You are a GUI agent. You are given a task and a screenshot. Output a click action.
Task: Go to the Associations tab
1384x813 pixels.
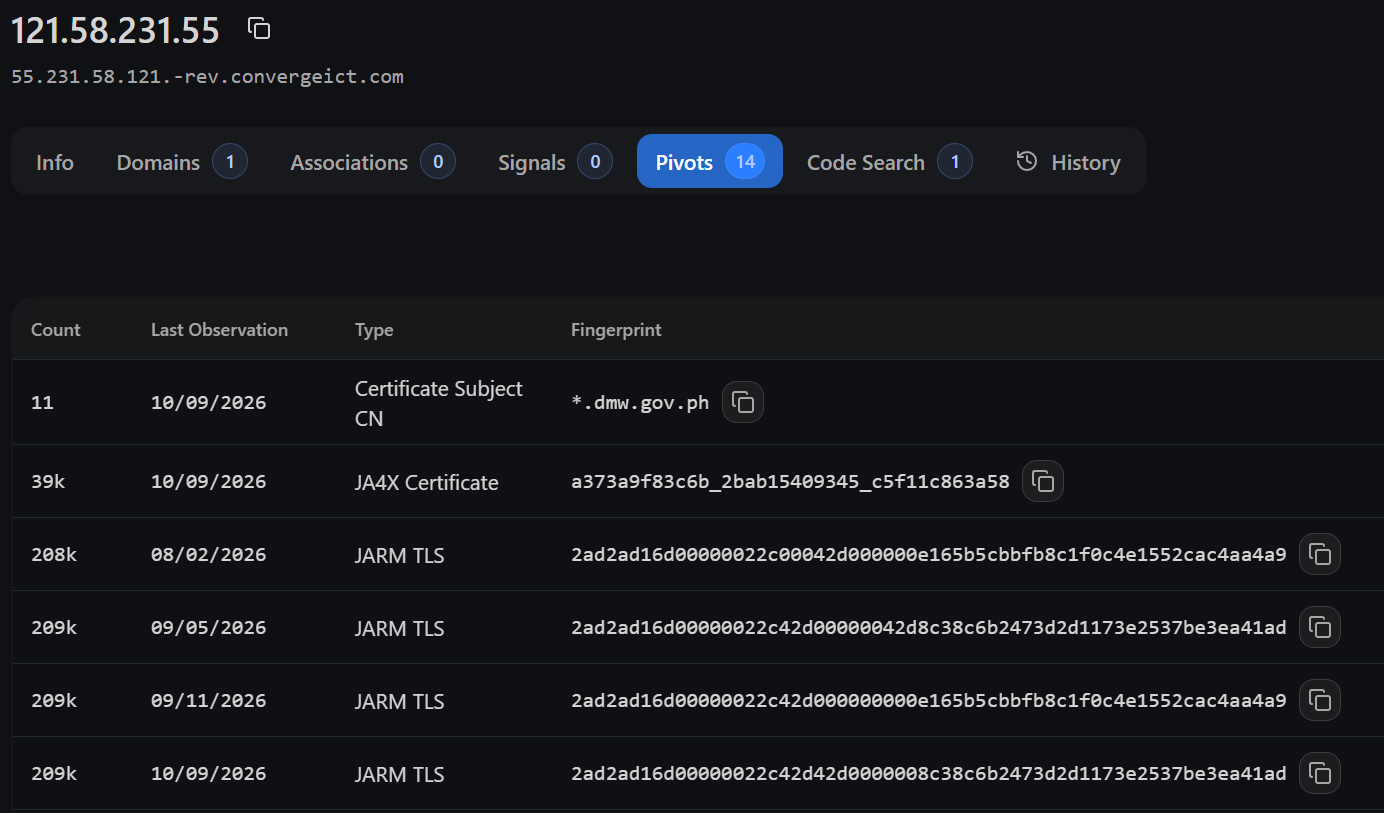(372, 162)
